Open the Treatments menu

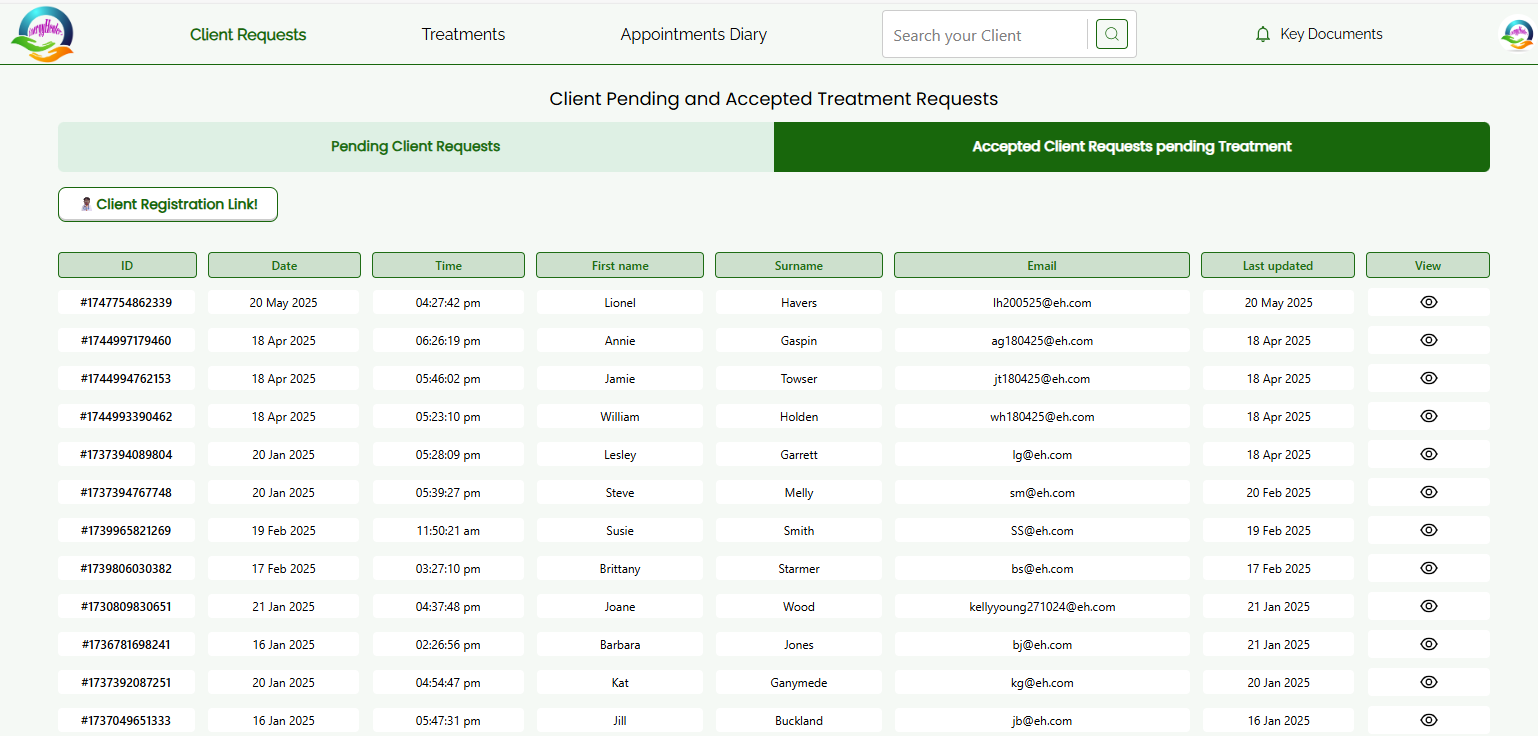point(463,35)
